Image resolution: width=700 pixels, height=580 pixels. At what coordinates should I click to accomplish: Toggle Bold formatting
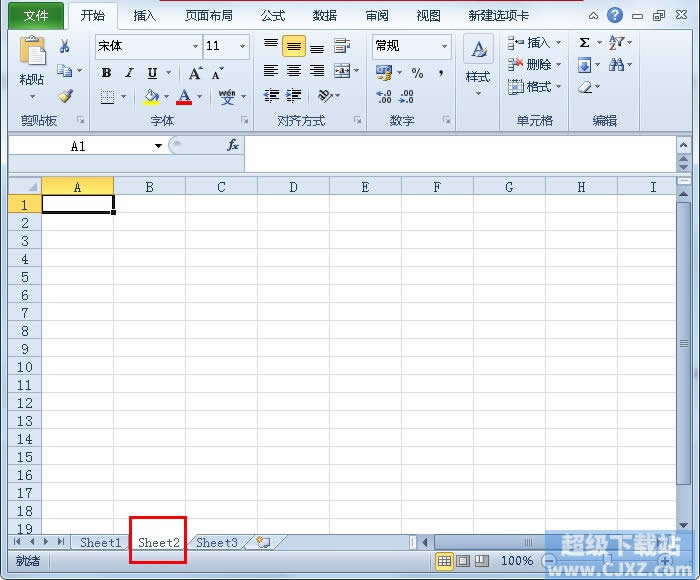coord(106,73)
